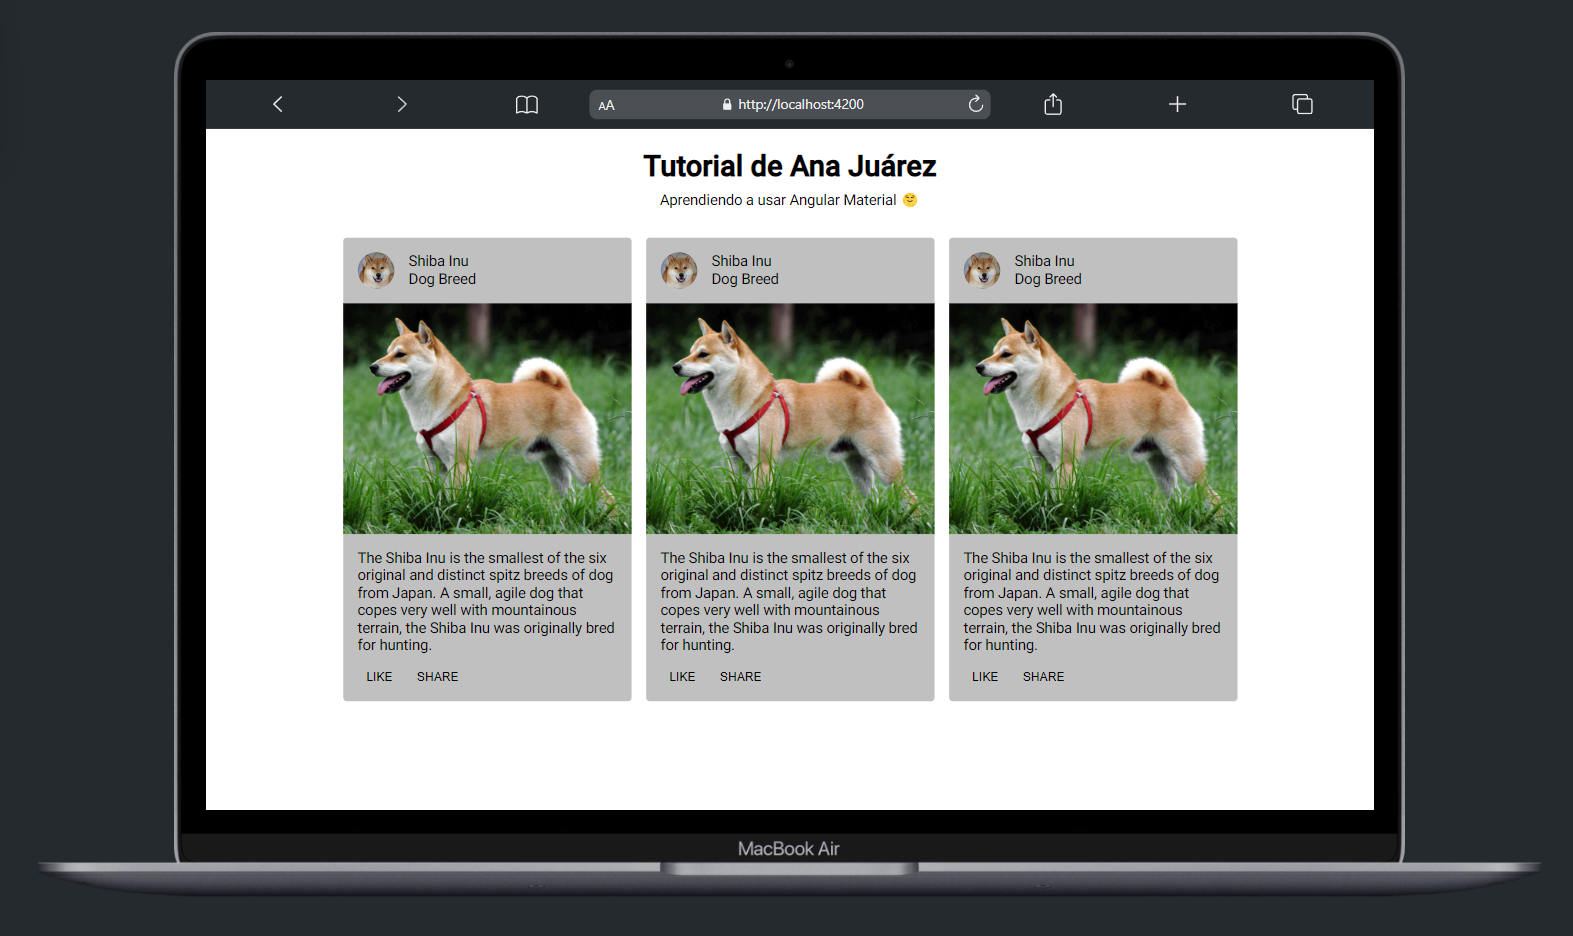Screen dimensions: 1573x936
Task: Open the second card's Shiba Inu photo
Action: [790, 419]
